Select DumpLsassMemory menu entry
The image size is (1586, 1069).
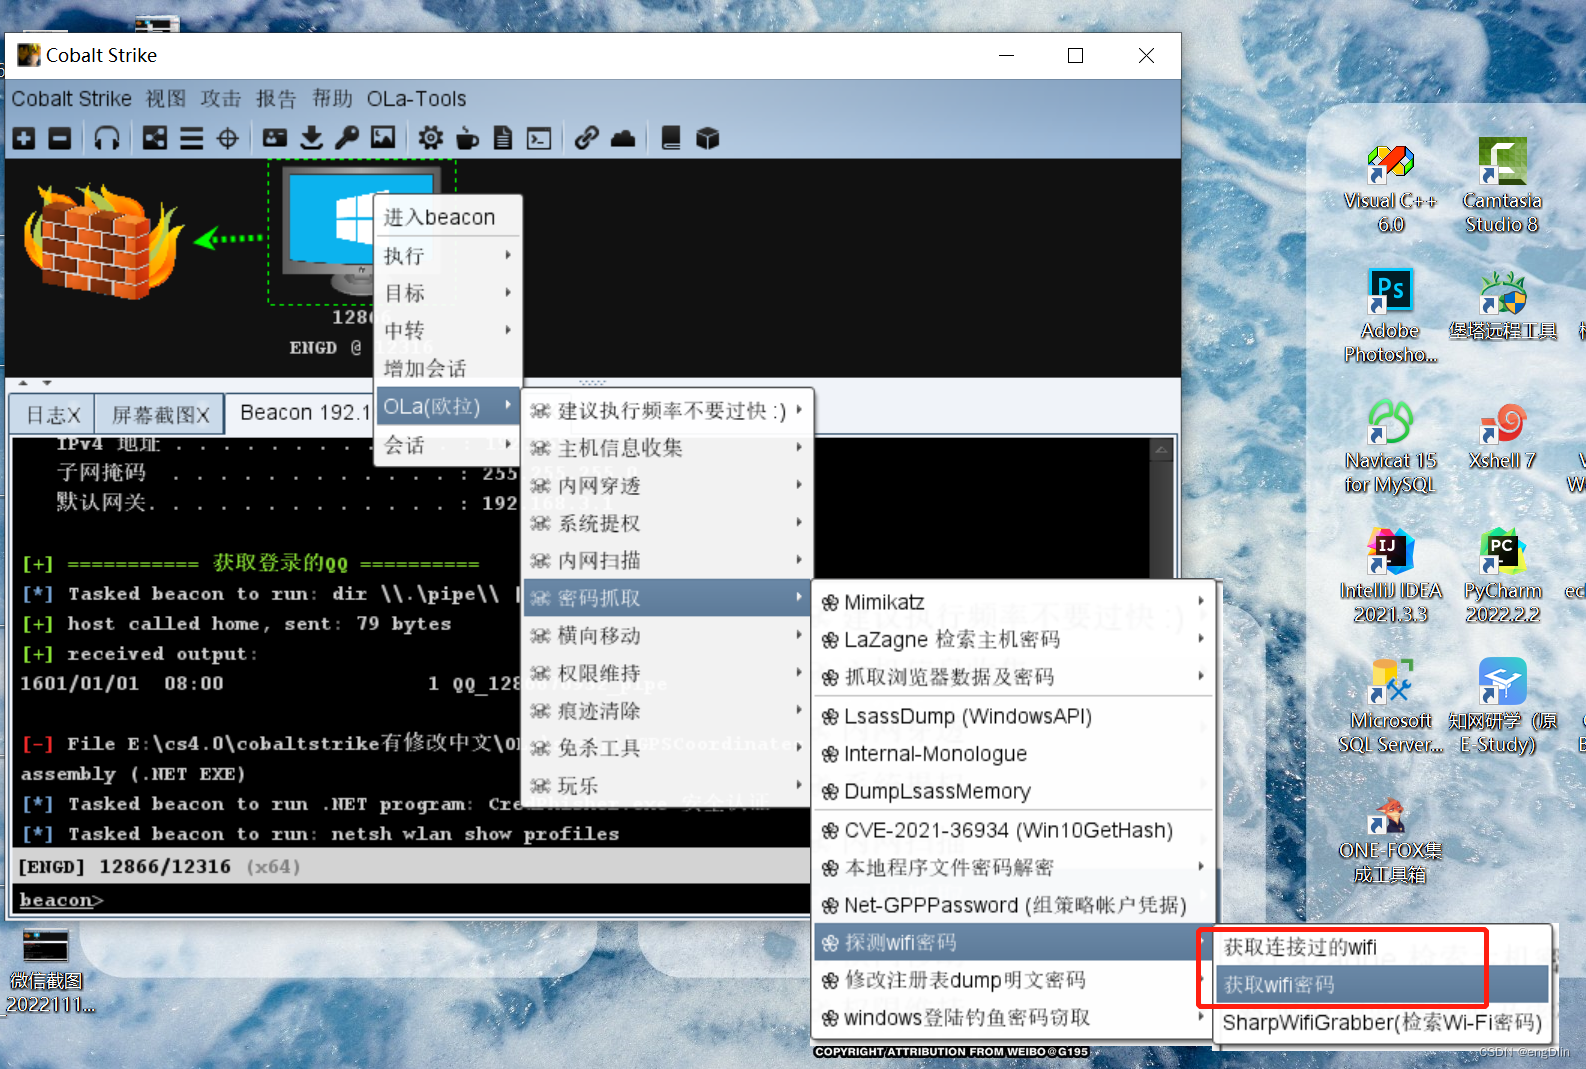click(1013, 791)
